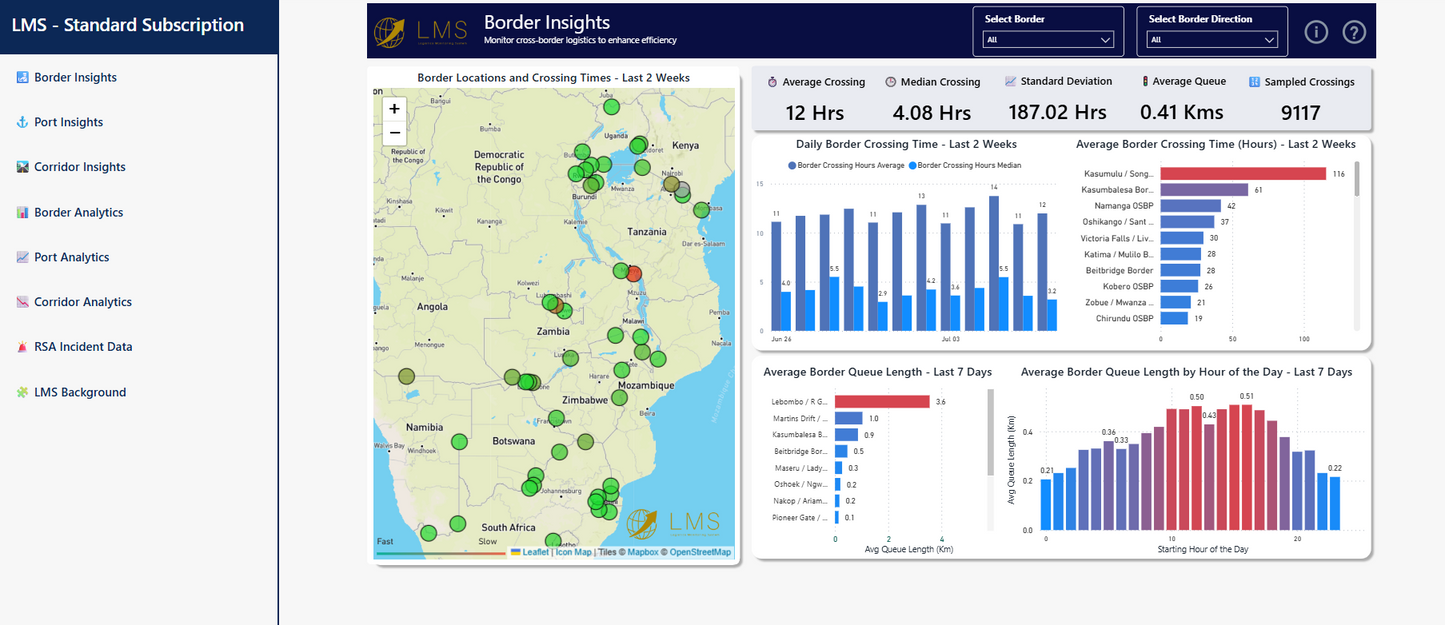Click the Port Insights anchor icon
This screenshot has height=625, width=1445.
tap(23, 122)
